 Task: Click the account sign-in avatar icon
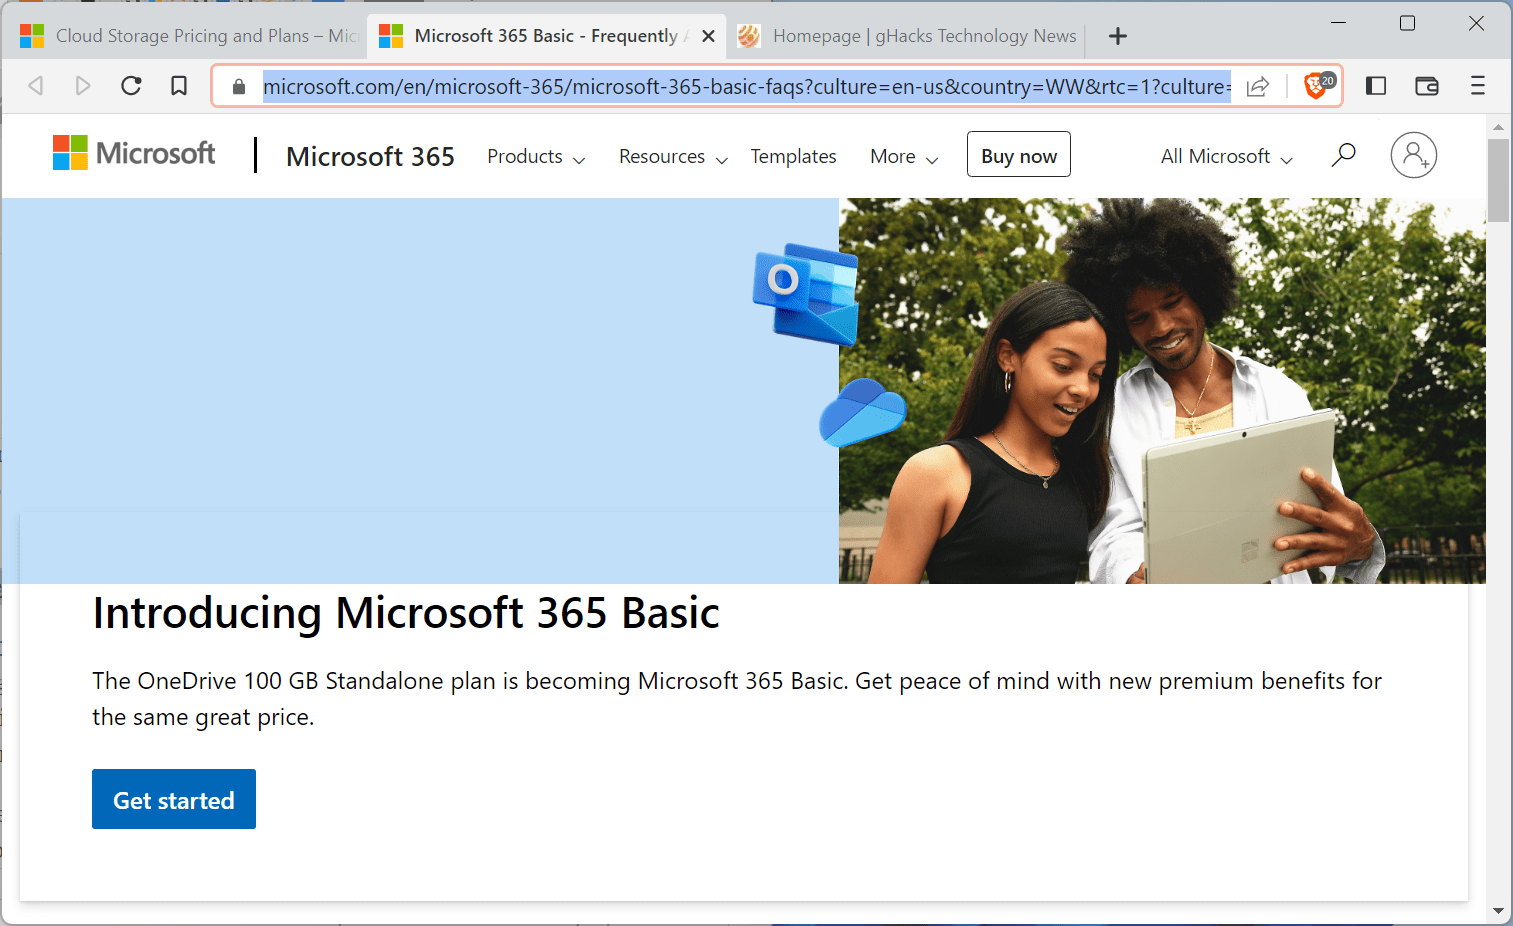(1413, 155)
